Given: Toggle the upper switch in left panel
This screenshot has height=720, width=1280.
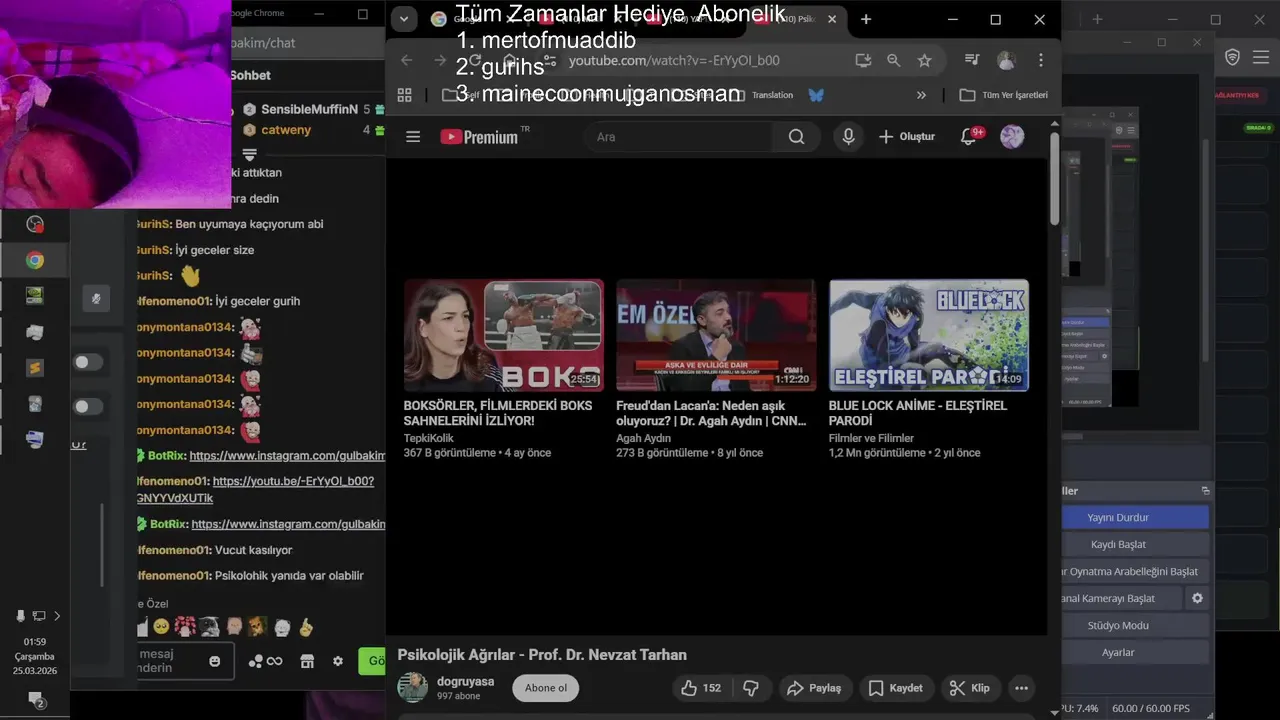Looking at the screenshot, I should point(88,362).
